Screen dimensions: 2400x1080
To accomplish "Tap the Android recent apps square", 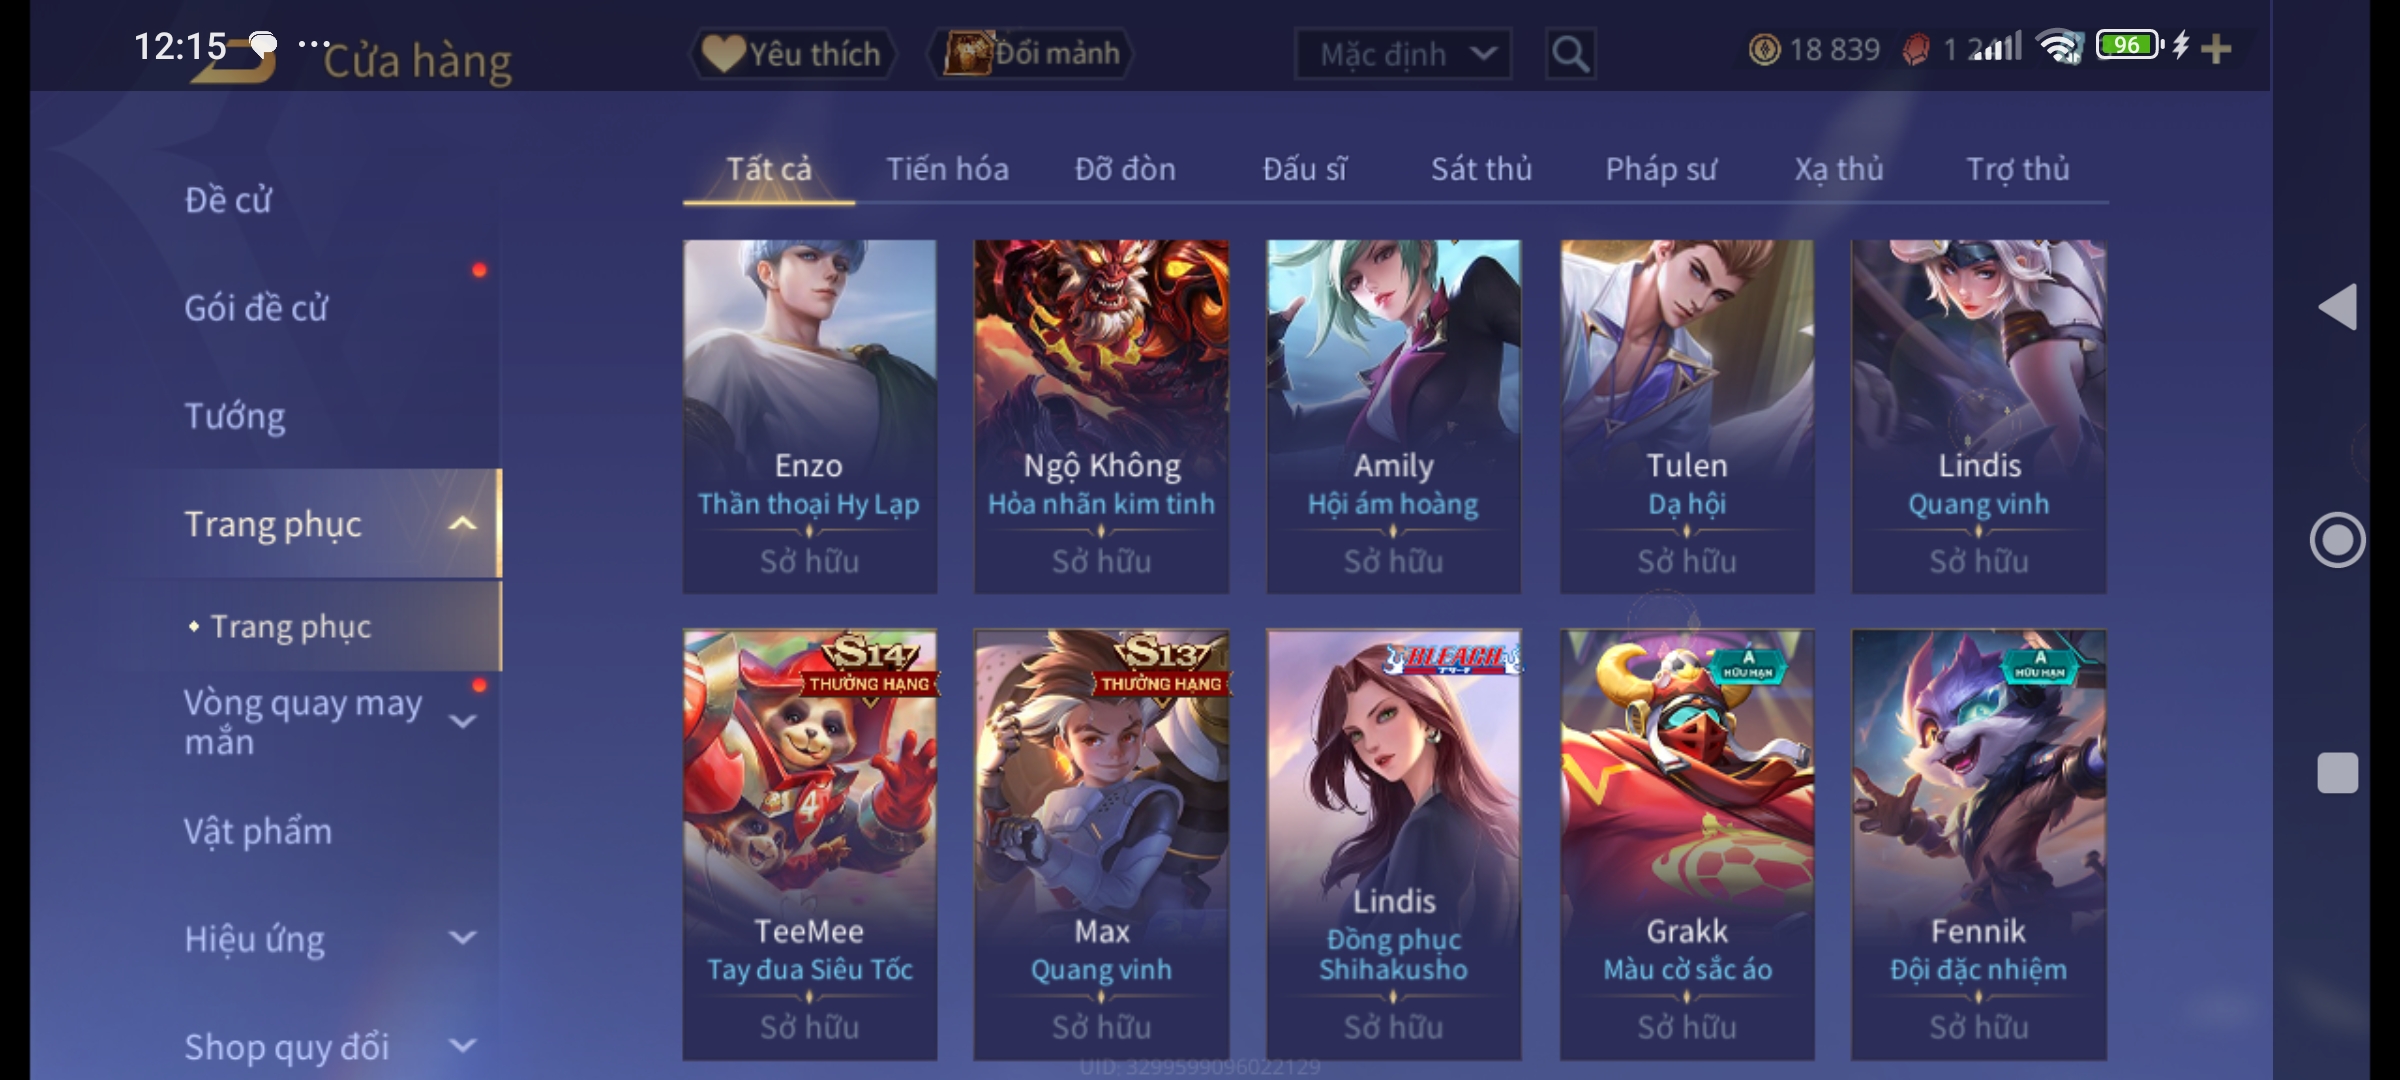I will (x=2337, y=773).
